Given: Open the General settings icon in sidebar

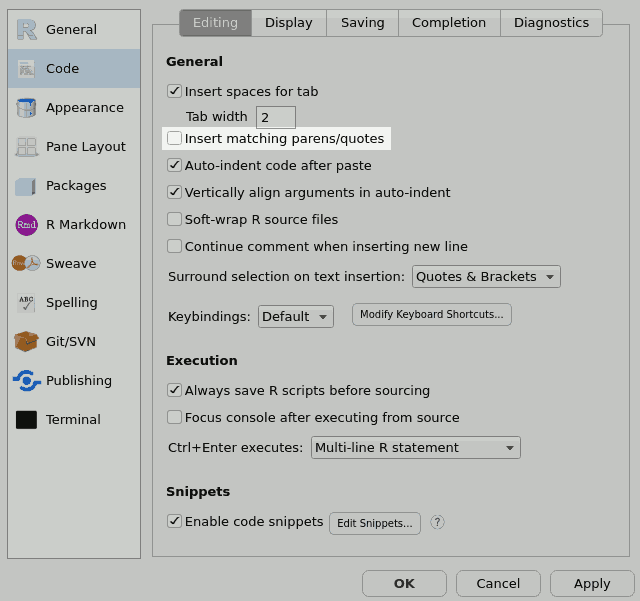Looking at the screenshot, I should coord(27,30).
